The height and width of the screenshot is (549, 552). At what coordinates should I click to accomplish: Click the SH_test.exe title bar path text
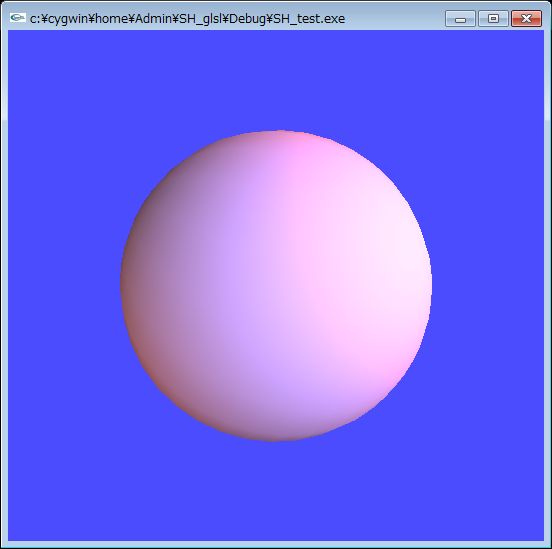coord(187,19)
